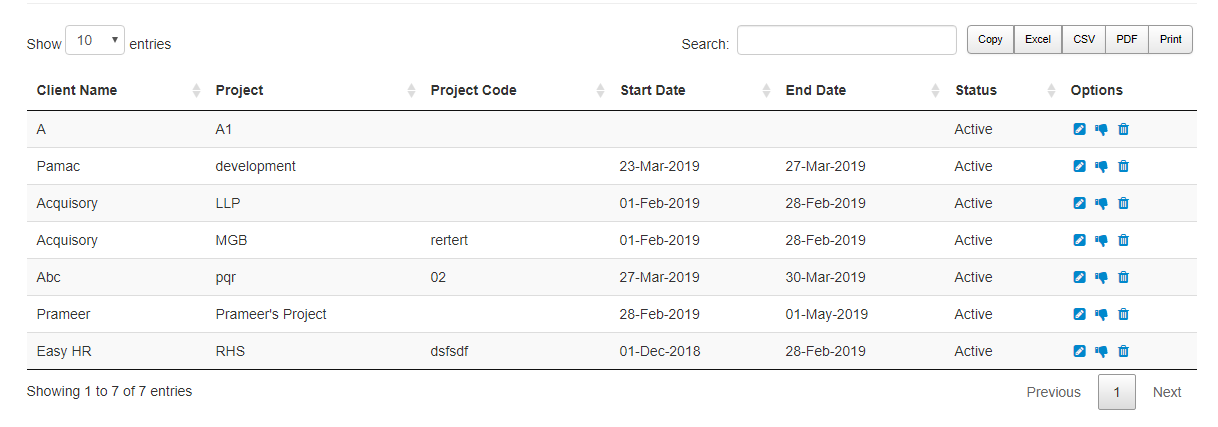Delete the Pamac development project
Image resolution: width=1218 pixels, height=427 pixels.
(x=1123, y=166)
